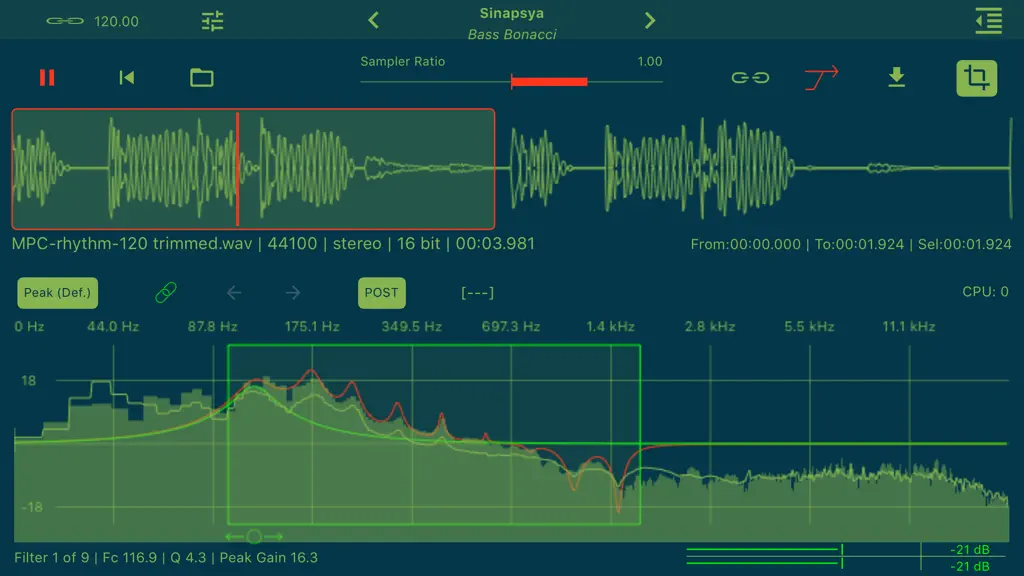This screenshot has width=1024, height=576.
Task: Download the sample with the download icon
Action: pos(897,77)
